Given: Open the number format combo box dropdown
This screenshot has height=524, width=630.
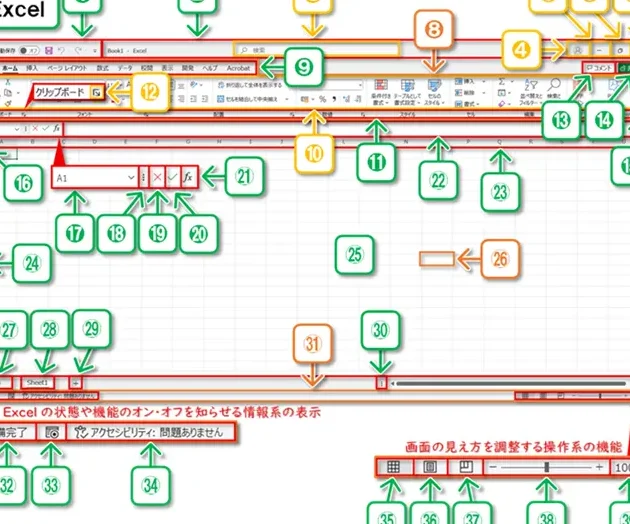Looking at the screenshot, I should pyautogui.click(x=360, y=85).
